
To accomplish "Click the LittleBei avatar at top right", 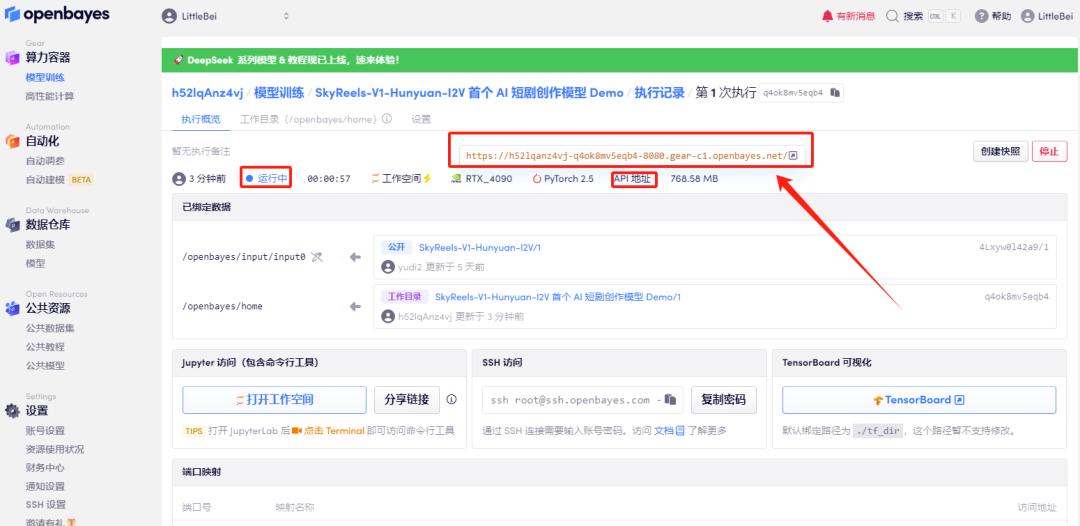I will 1028,16.
